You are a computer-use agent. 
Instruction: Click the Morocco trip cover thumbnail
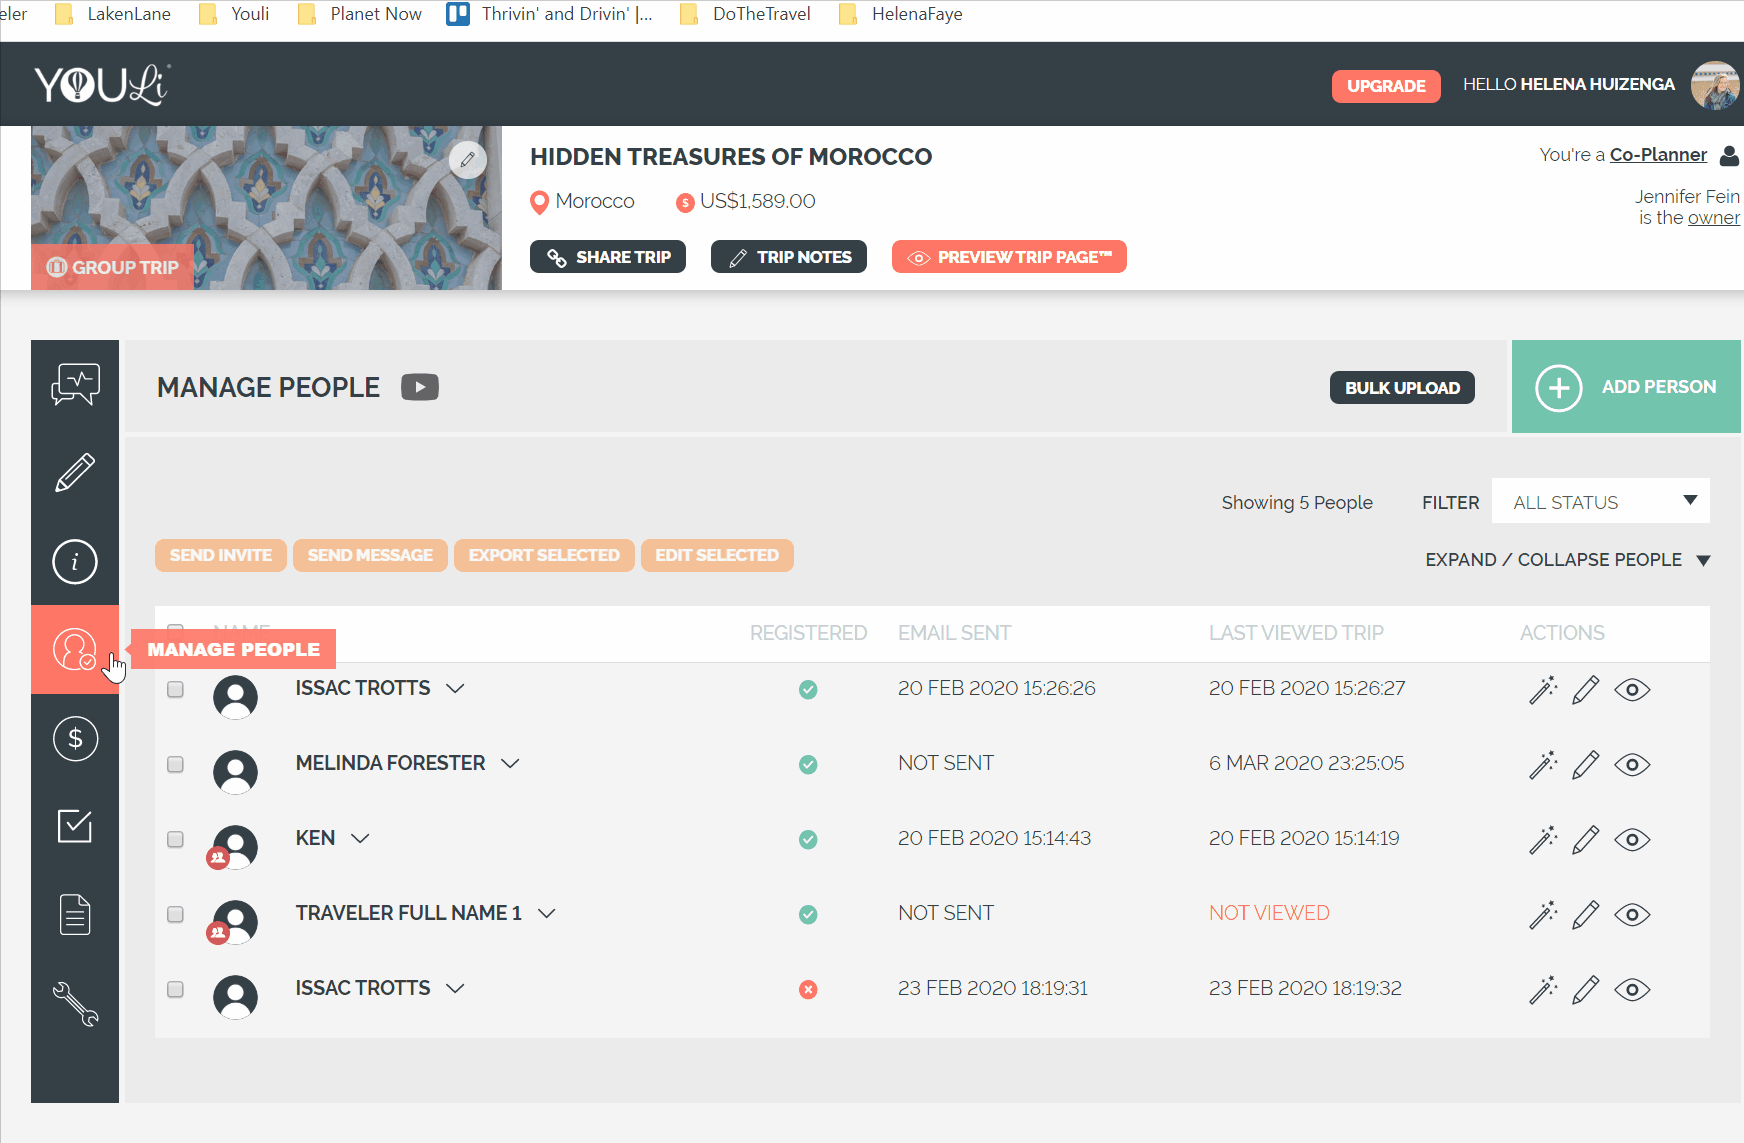pos(266,208)
